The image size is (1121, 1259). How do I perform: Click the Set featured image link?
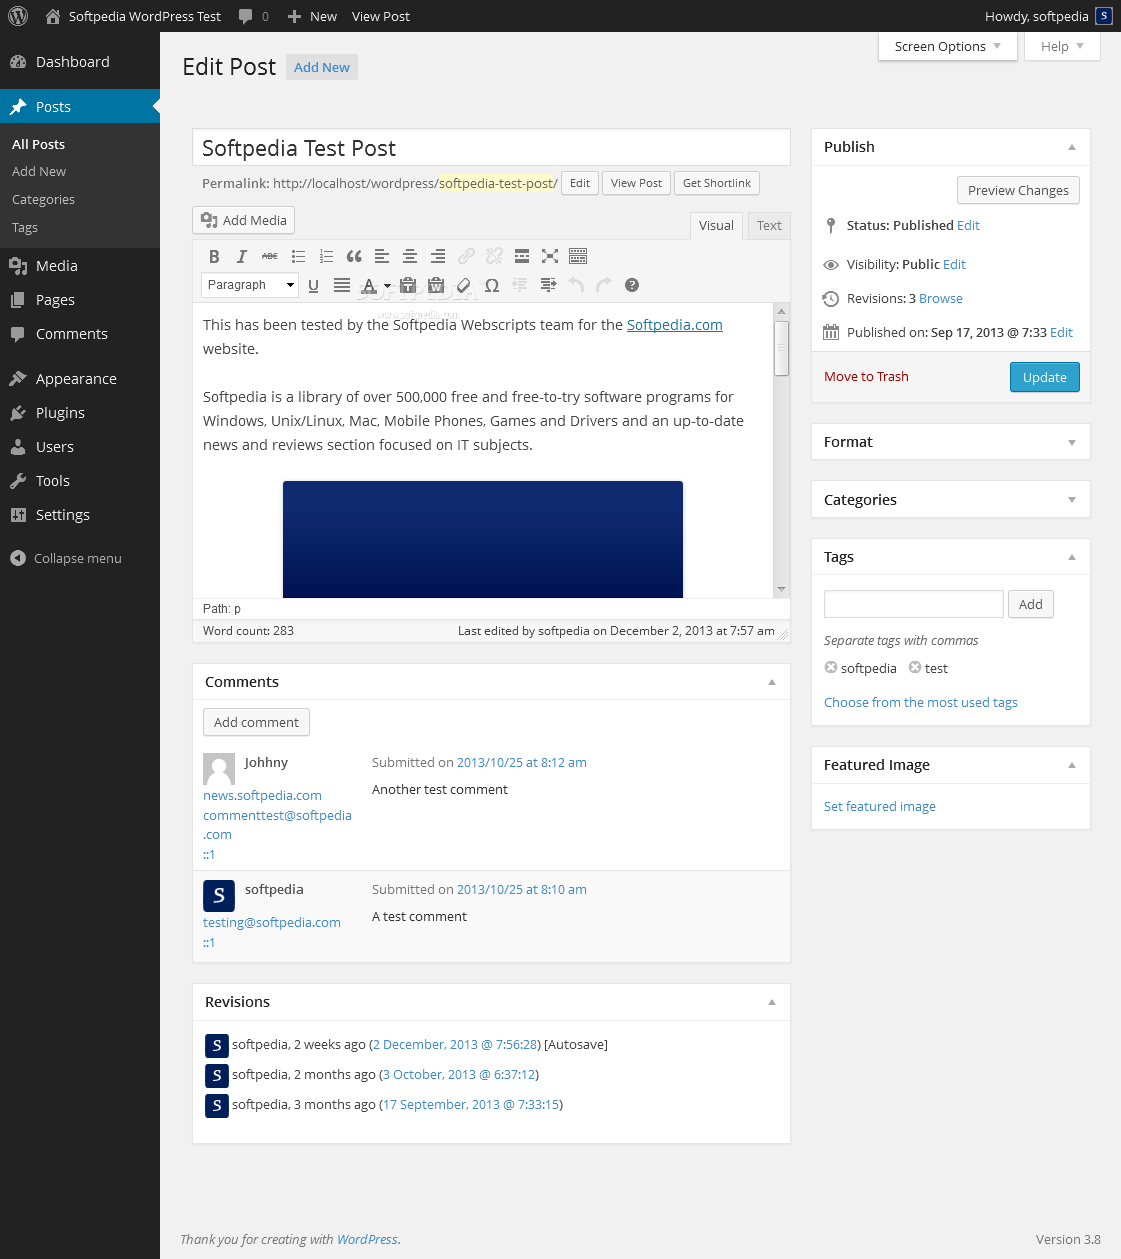(880, 807)
